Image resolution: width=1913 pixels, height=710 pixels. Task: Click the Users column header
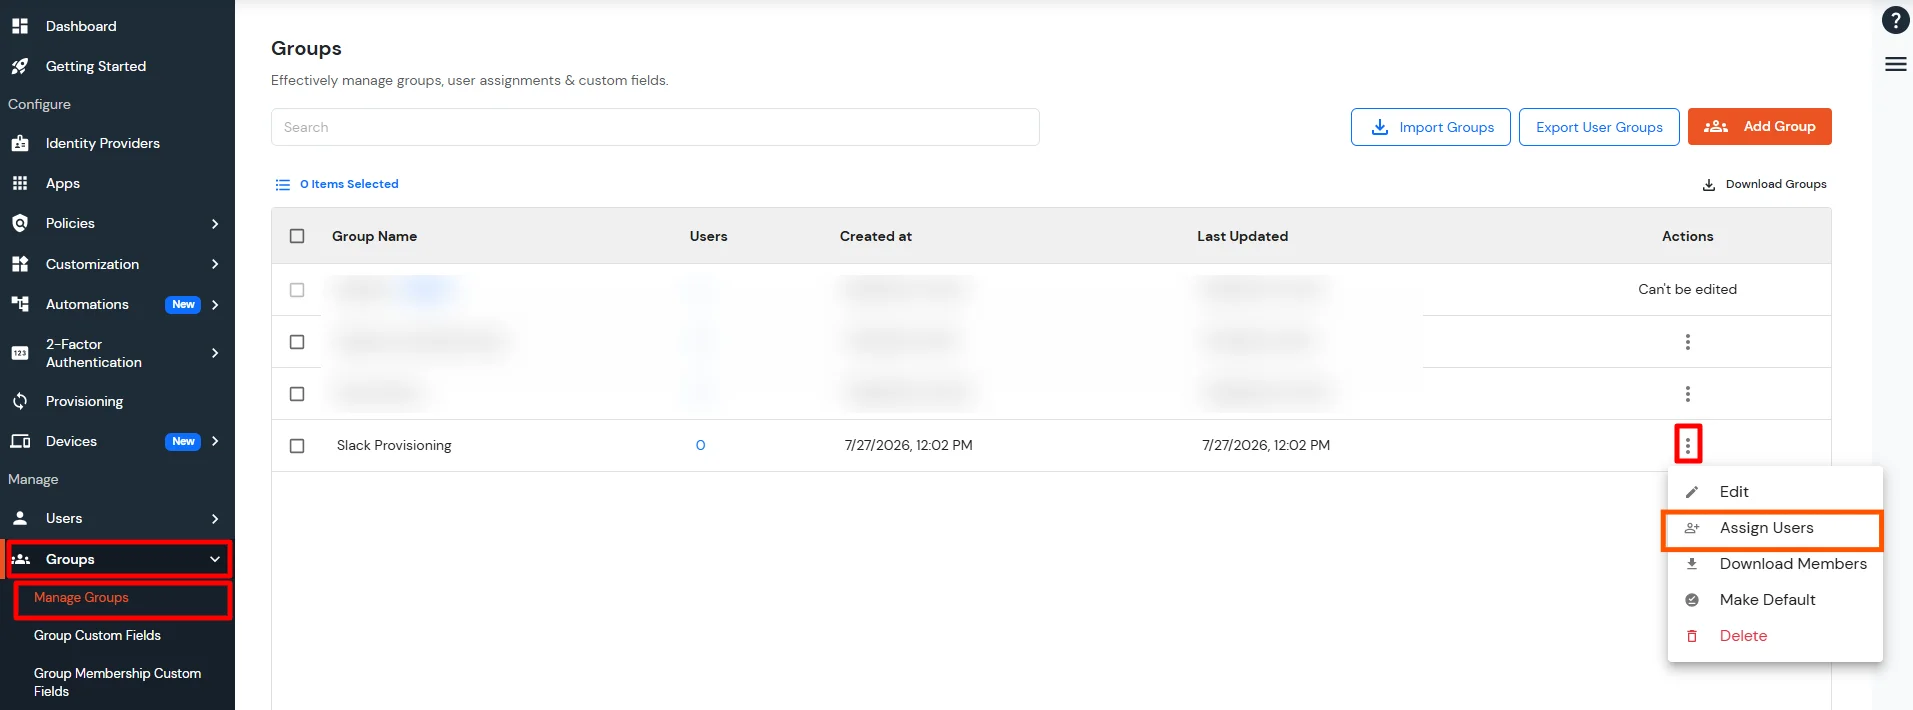[x=708, y=236]
